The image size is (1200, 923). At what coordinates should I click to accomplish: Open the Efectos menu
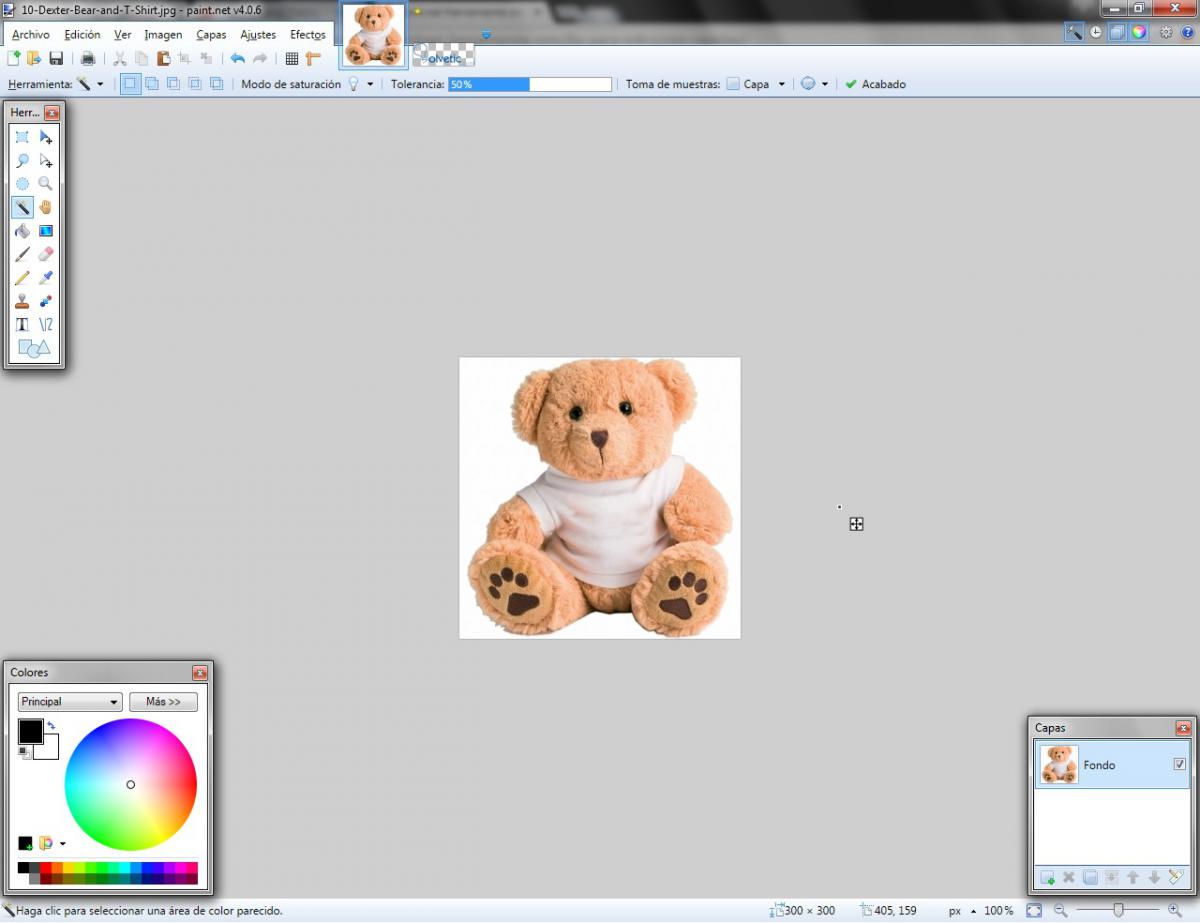(308, 35)
